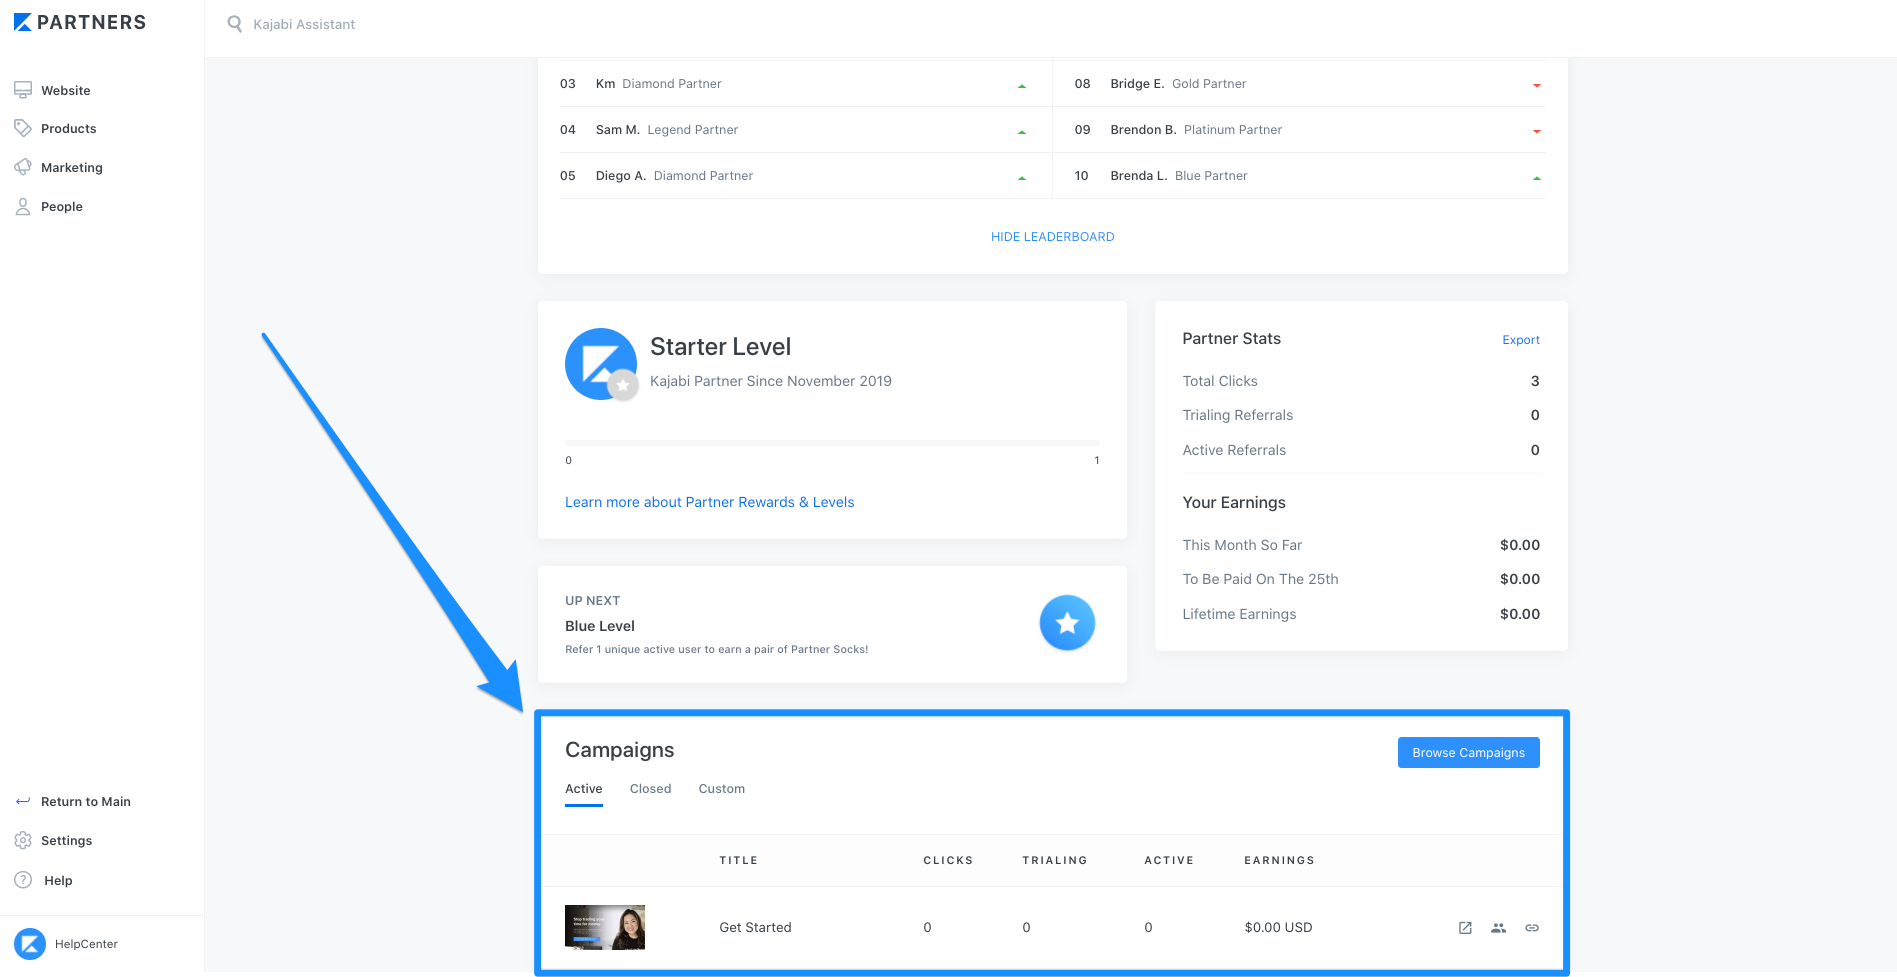Click Brenda L. leaderboard name
Image resolution: width=1897 pixels, height=977 pixels.
coord(1138,176)
